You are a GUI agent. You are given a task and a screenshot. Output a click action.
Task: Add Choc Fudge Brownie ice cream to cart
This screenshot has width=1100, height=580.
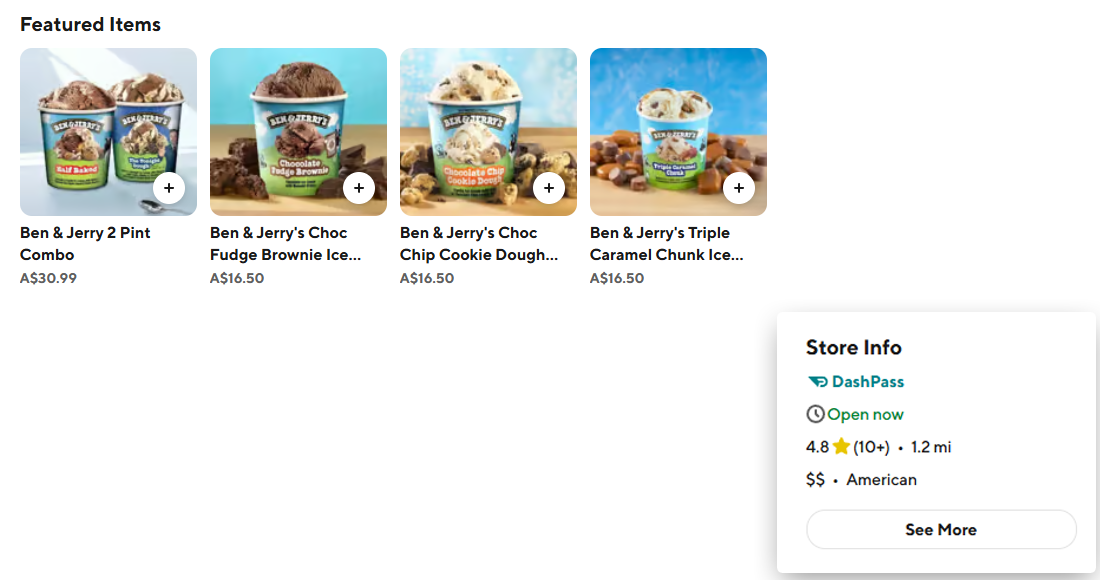pos(359,188)
